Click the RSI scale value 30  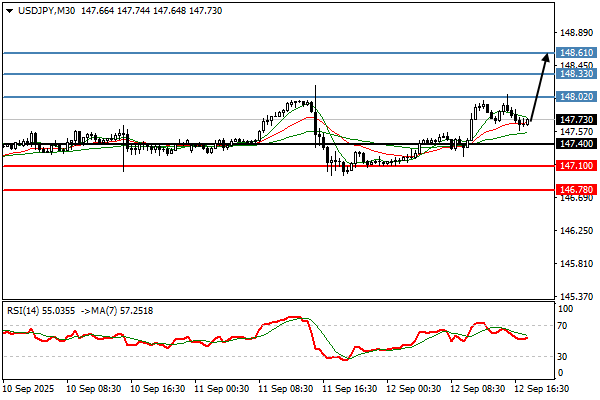click(x=562, y=357)
